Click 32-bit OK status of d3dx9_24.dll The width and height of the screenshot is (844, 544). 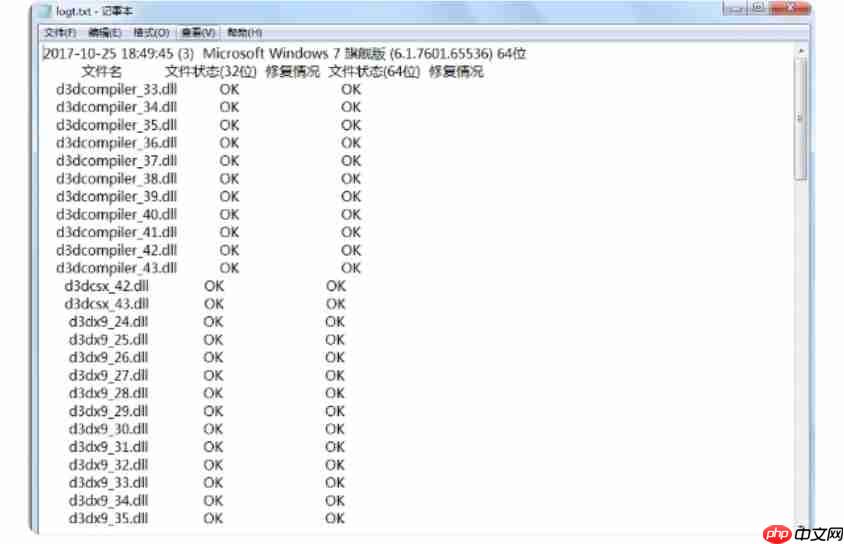pos(213,322)
